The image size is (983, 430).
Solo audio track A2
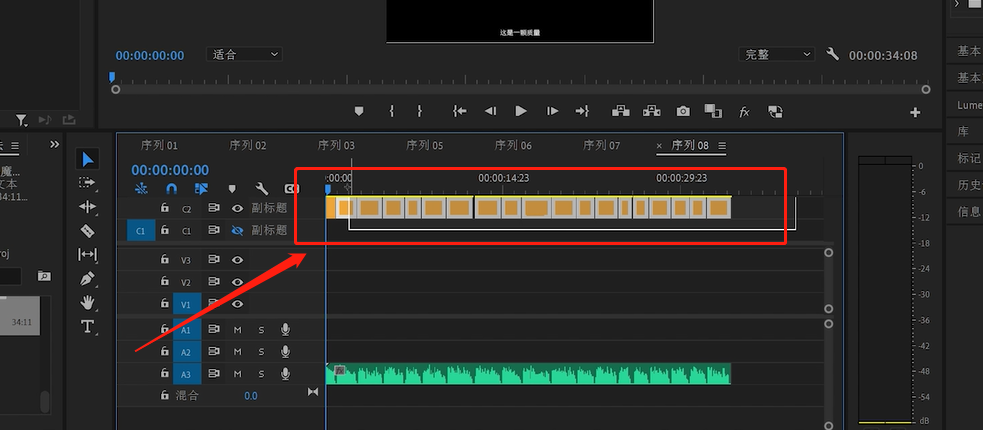[x=261, y=352]
